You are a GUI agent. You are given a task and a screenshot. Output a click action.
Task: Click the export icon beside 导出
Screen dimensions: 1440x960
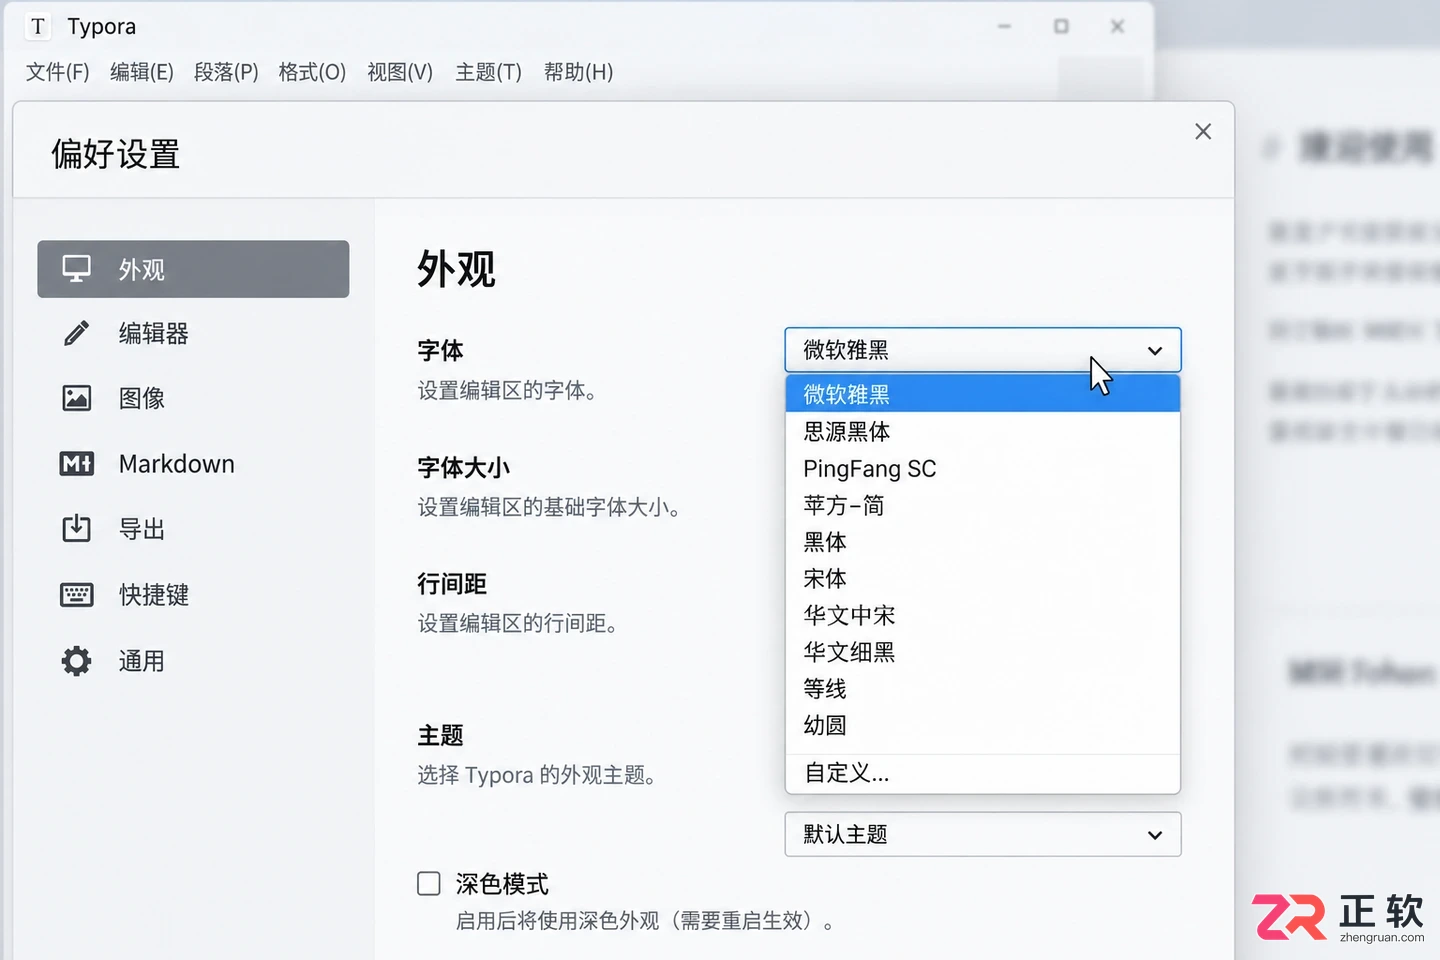pyautogui.click(x=77, y=528)
